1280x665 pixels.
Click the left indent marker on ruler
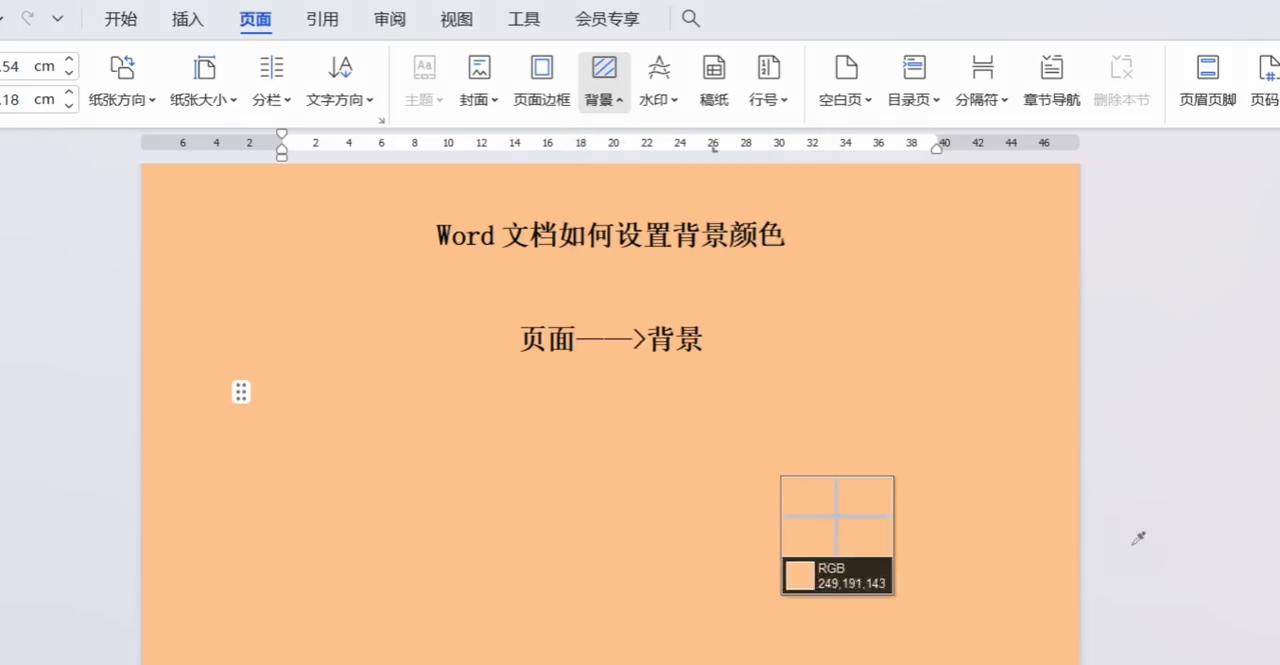282,155
